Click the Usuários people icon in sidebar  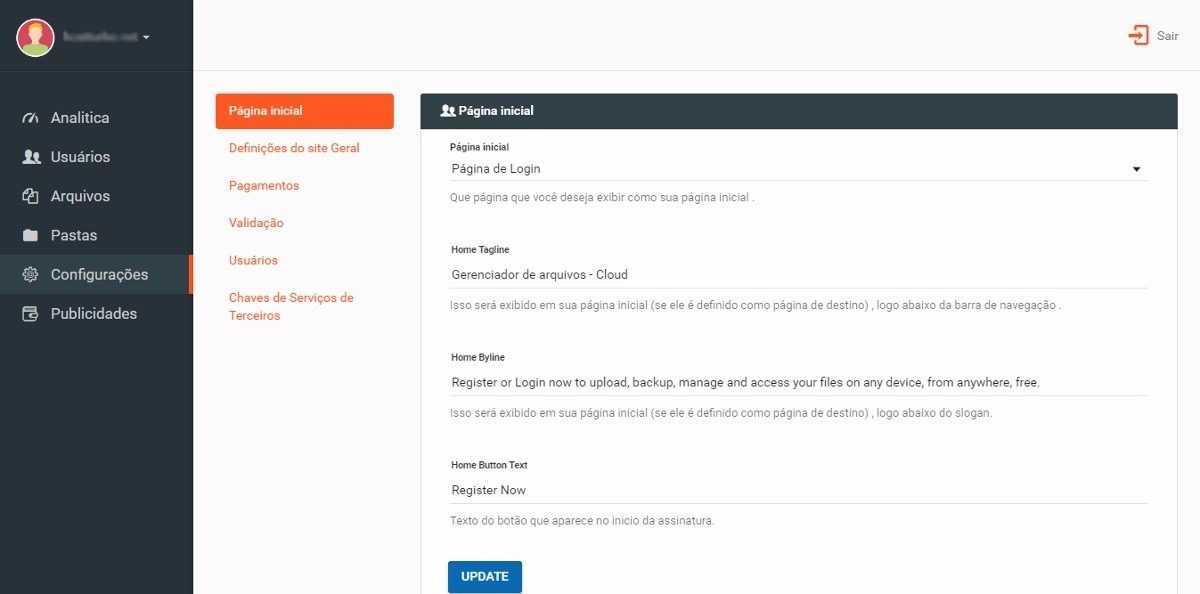point(30,157)
